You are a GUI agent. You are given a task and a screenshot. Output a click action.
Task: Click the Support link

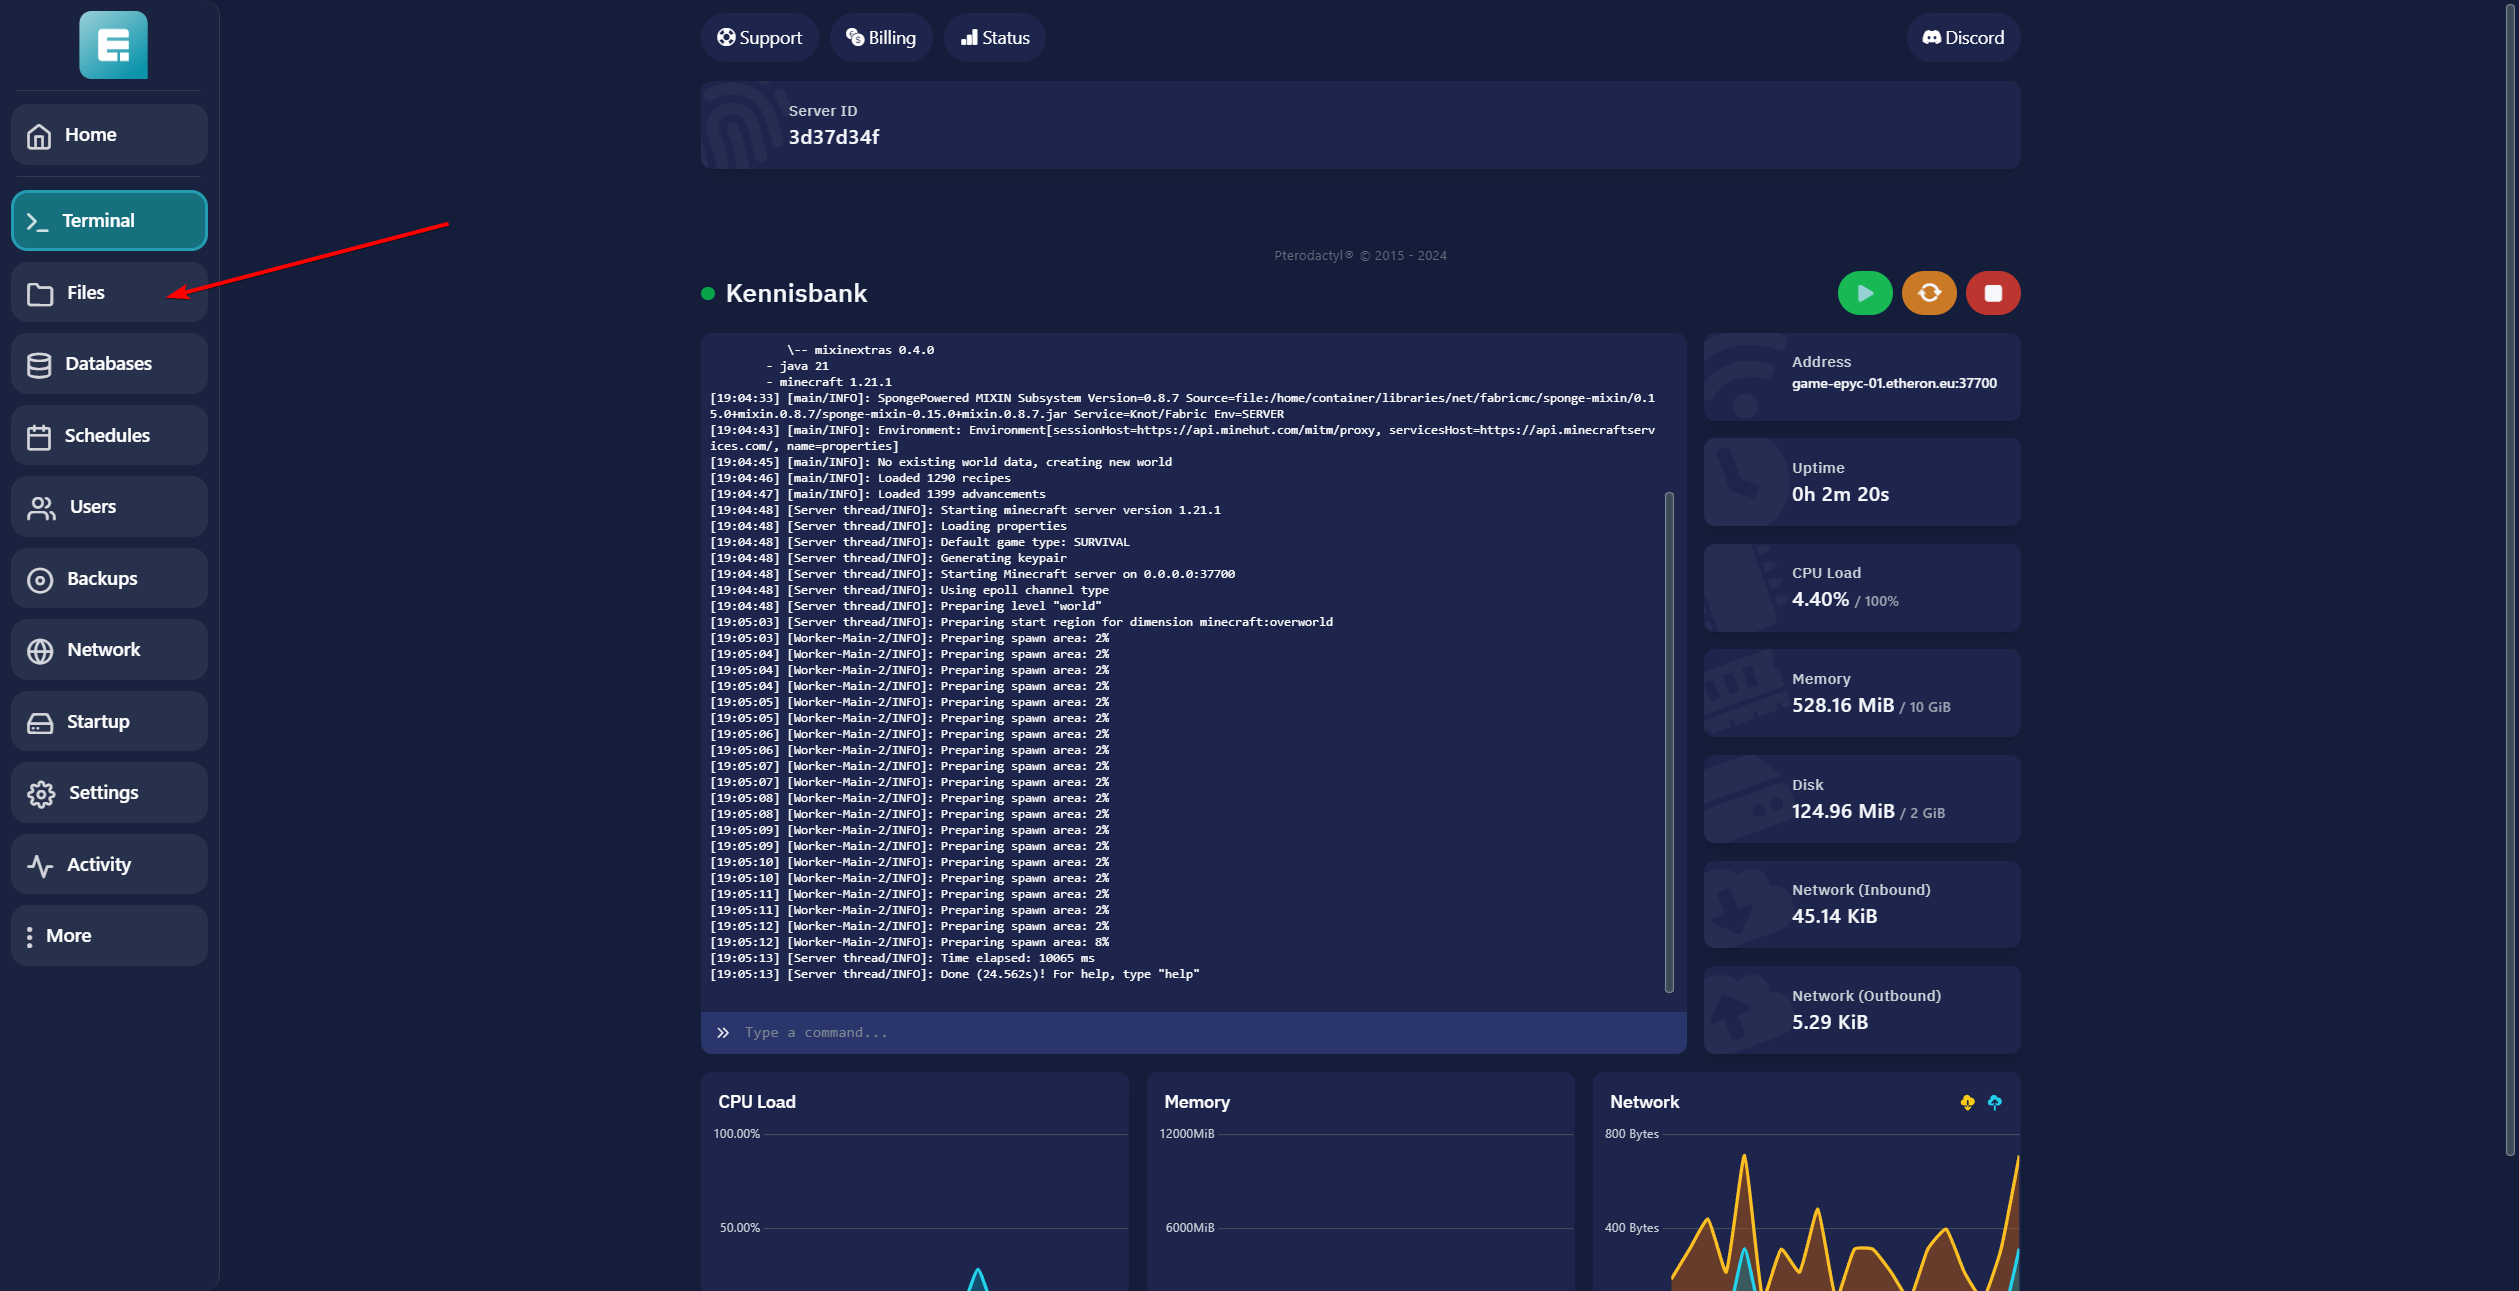tap(759, 38)
